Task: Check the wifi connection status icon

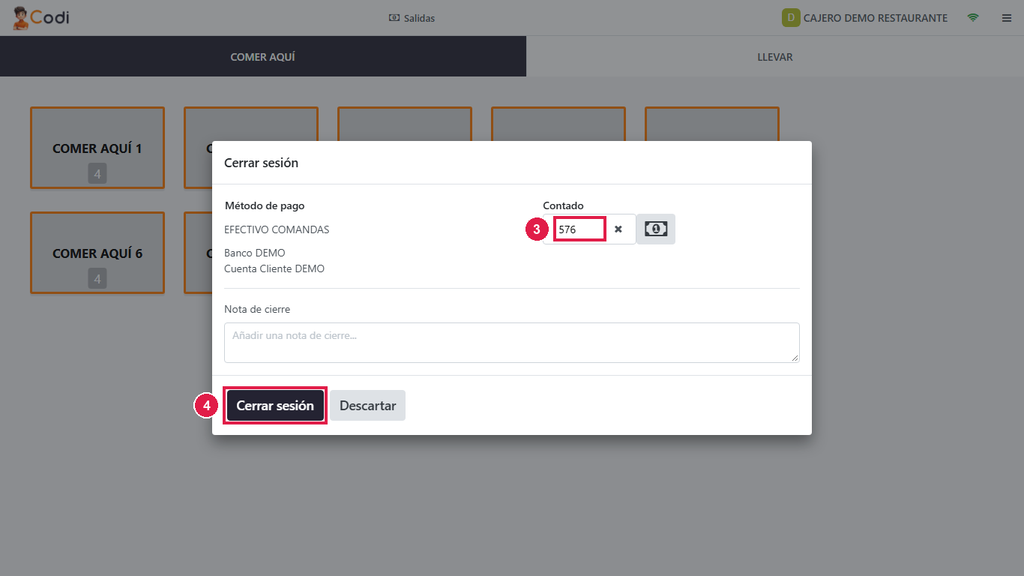Action: pos(972,18)
